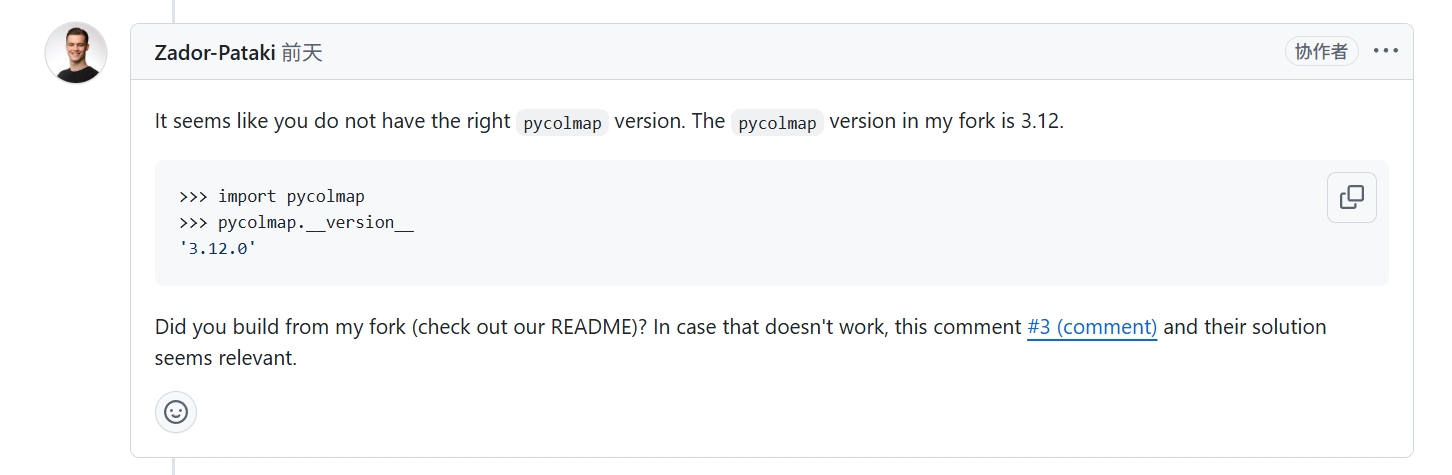The width and height of the screenshot is (1452, 475).
Task: Add an emoji reaction to the comment
Action: [176, 412]
